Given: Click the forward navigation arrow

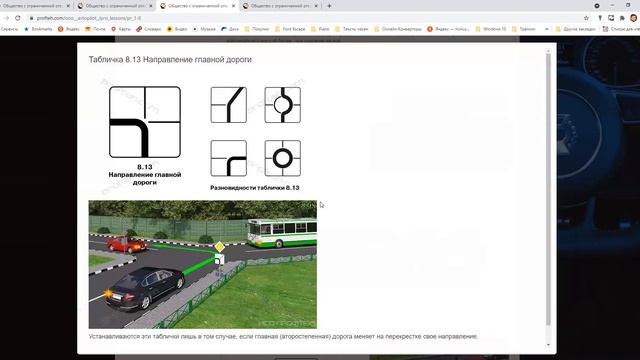Looking at the screenshot, I should coord(6,18).
